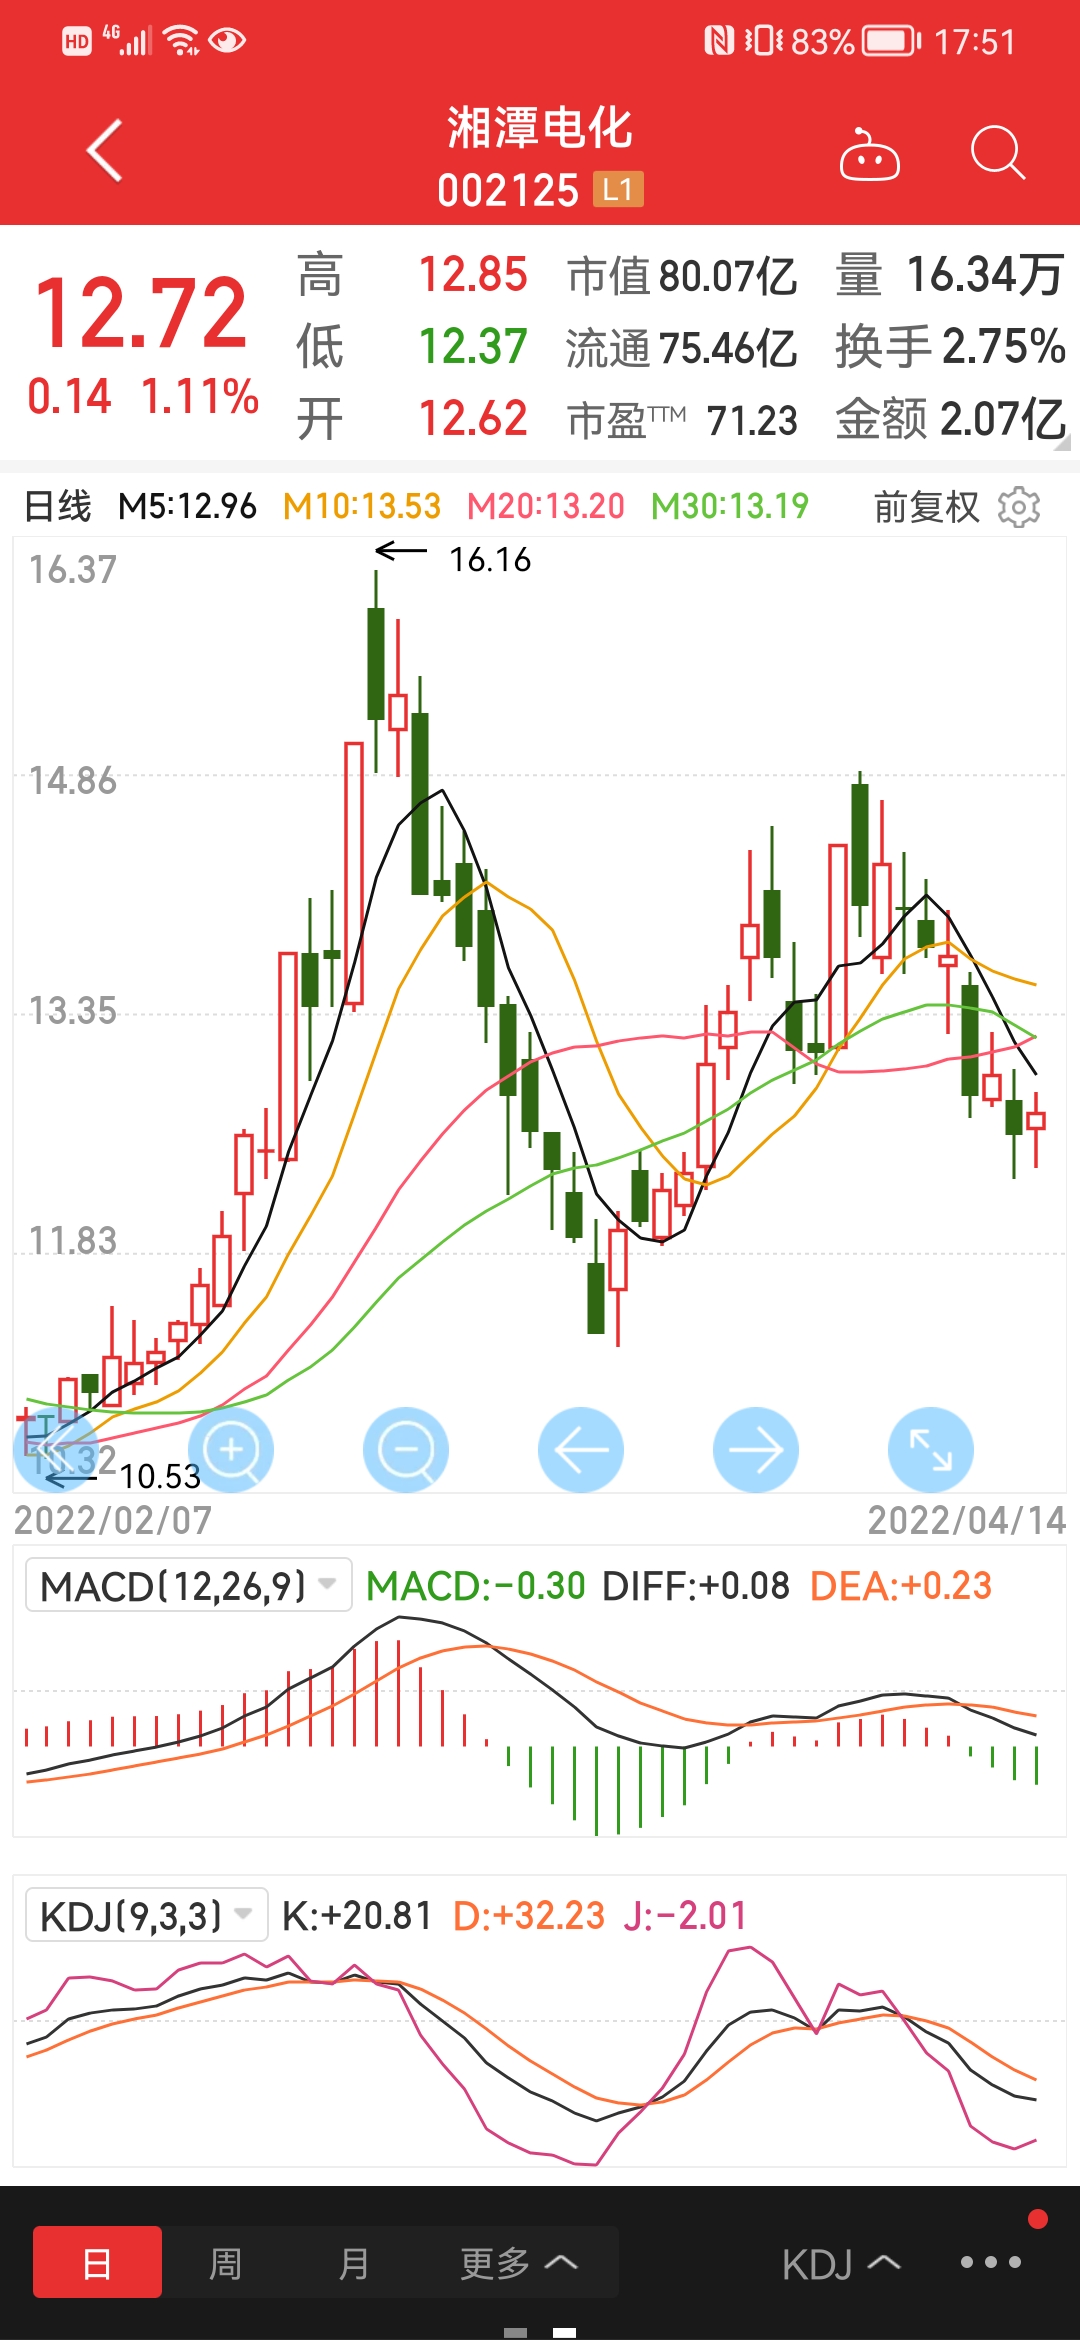Tap the NFC status icon
This screenshot has height=2340, width=1080.
(x=719, y=41)
